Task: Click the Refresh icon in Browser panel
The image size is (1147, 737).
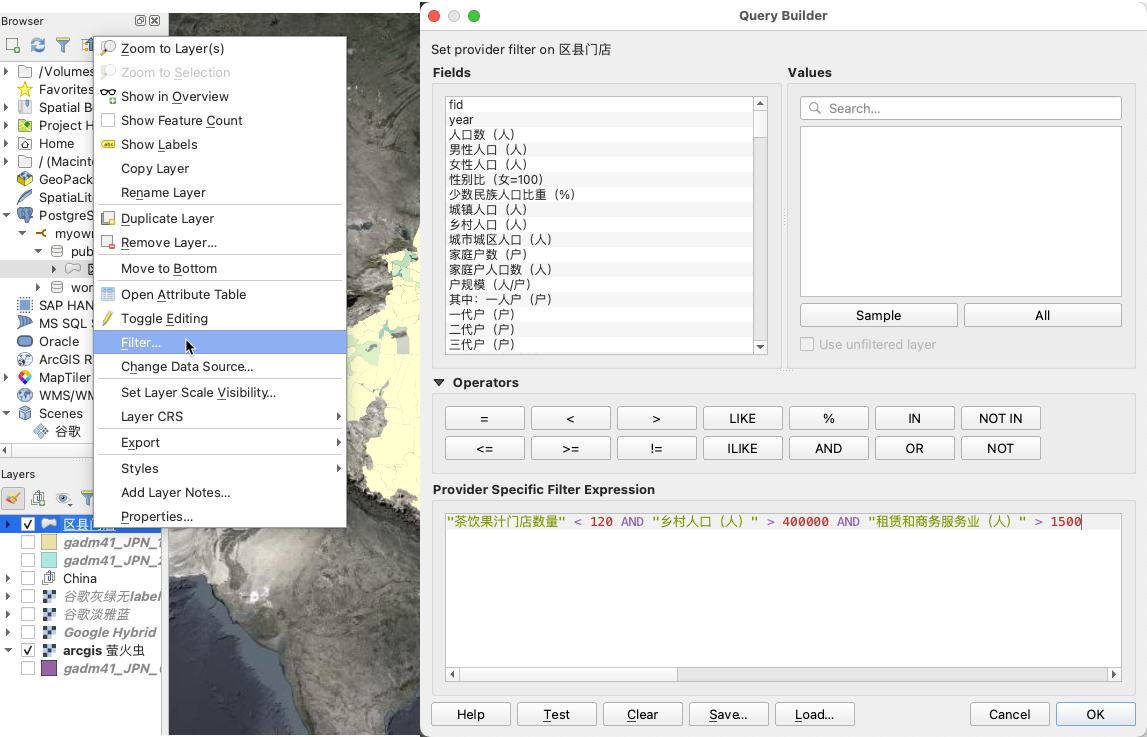Action: 38,45
